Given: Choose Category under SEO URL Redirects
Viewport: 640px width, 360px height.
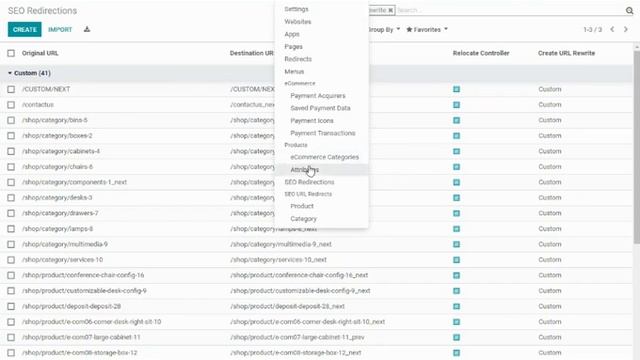Looking at the screenshot, I should pos(303,219).
